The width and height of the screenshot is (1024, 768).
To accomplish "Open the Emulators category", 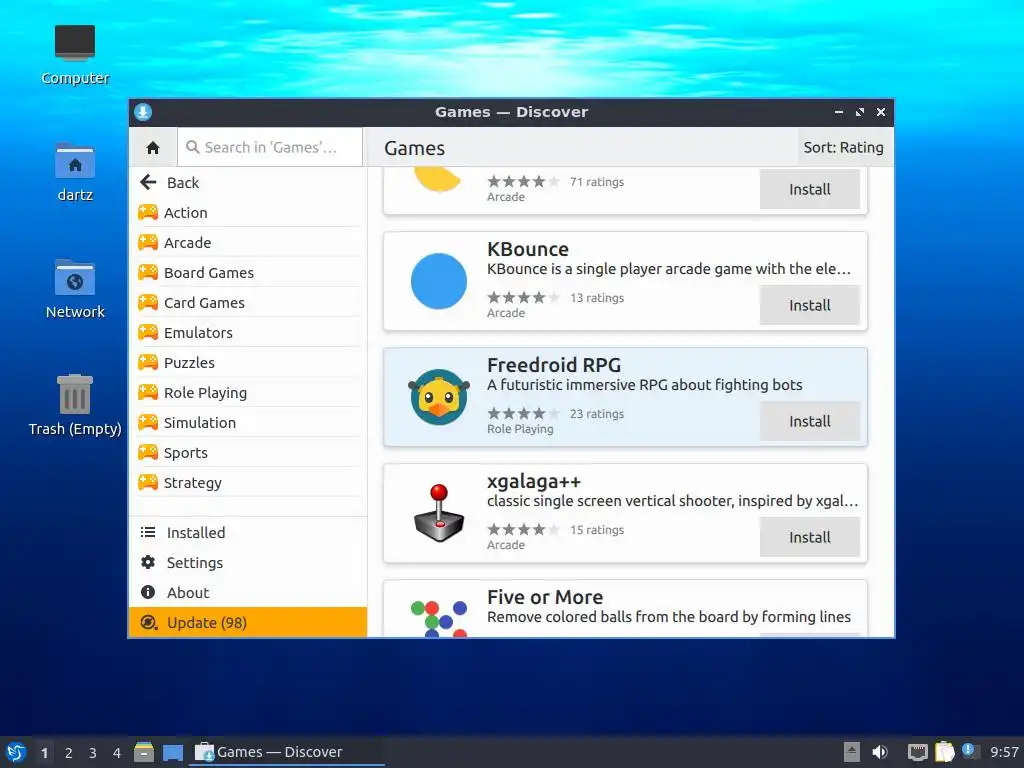I will click(x=248, y=332).
